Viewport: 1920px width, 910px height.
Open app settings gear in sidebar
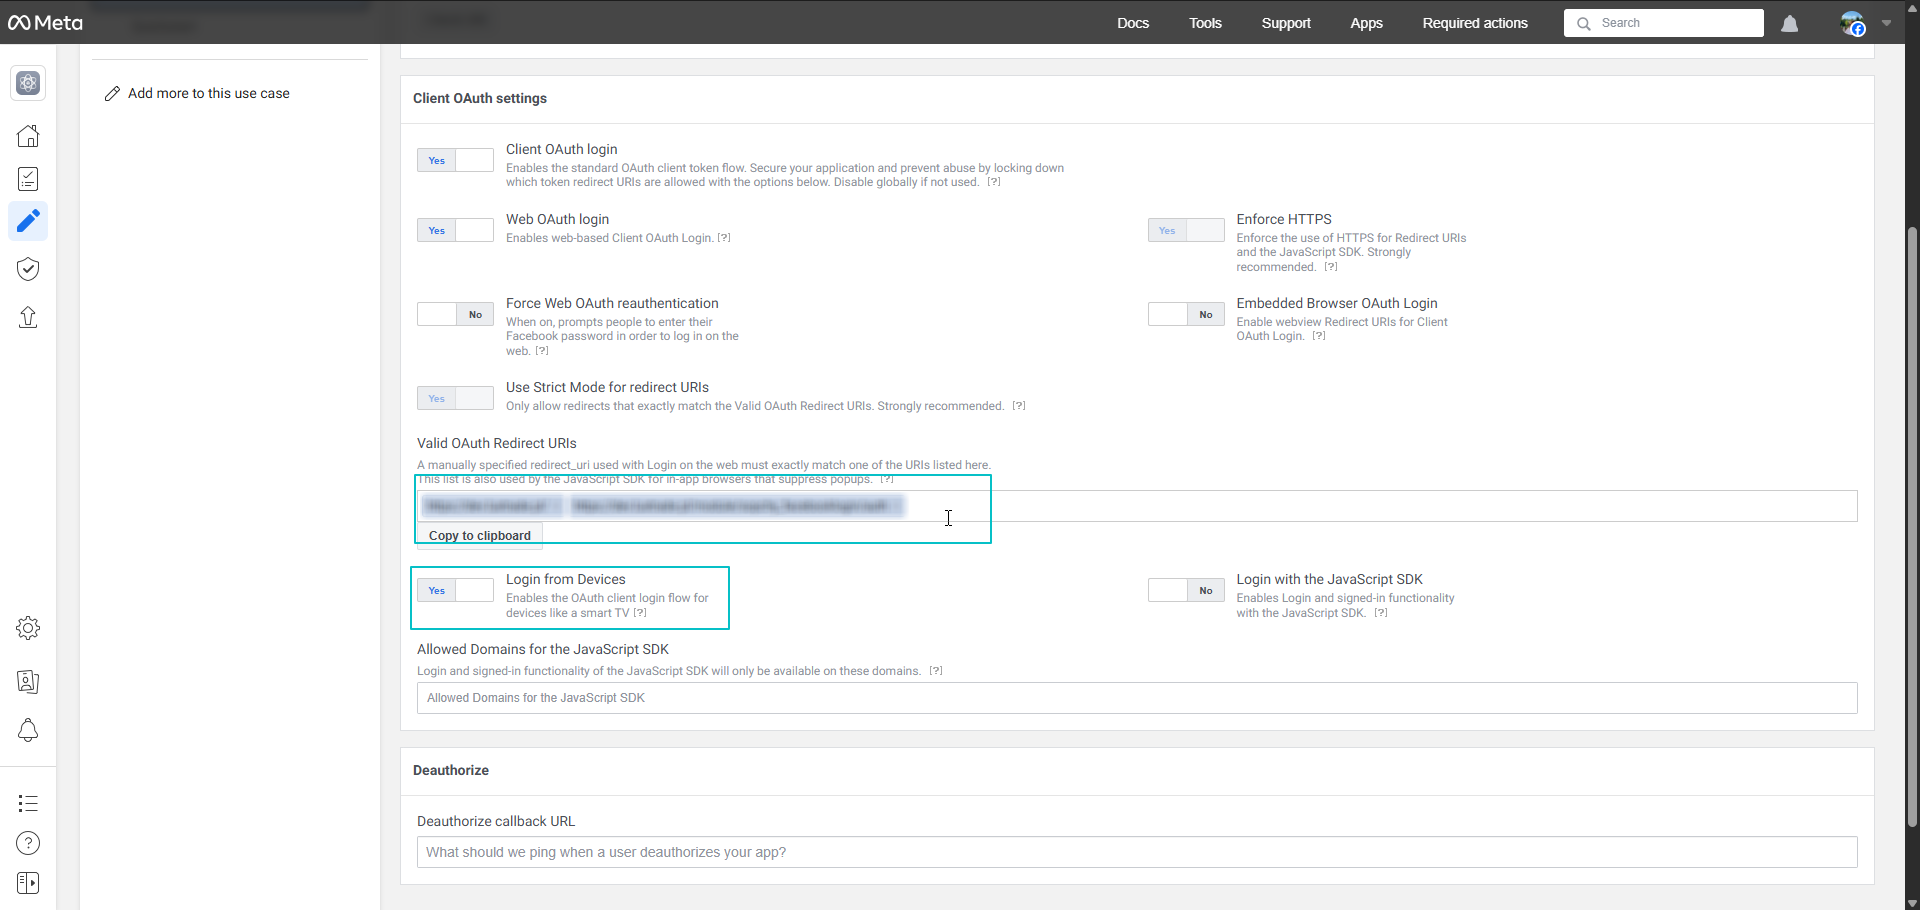point(28,628)
